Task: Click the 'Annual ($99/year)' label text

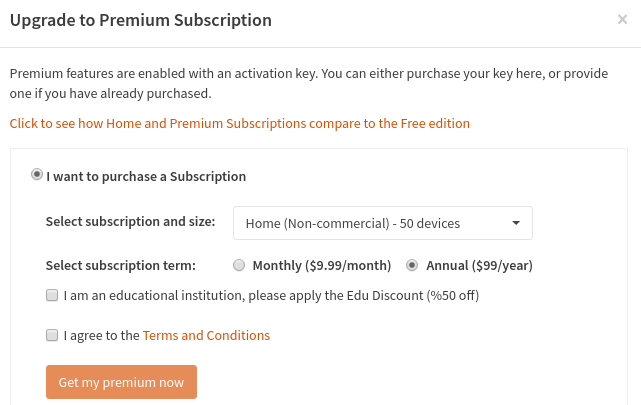Action: tap(479, 265)
